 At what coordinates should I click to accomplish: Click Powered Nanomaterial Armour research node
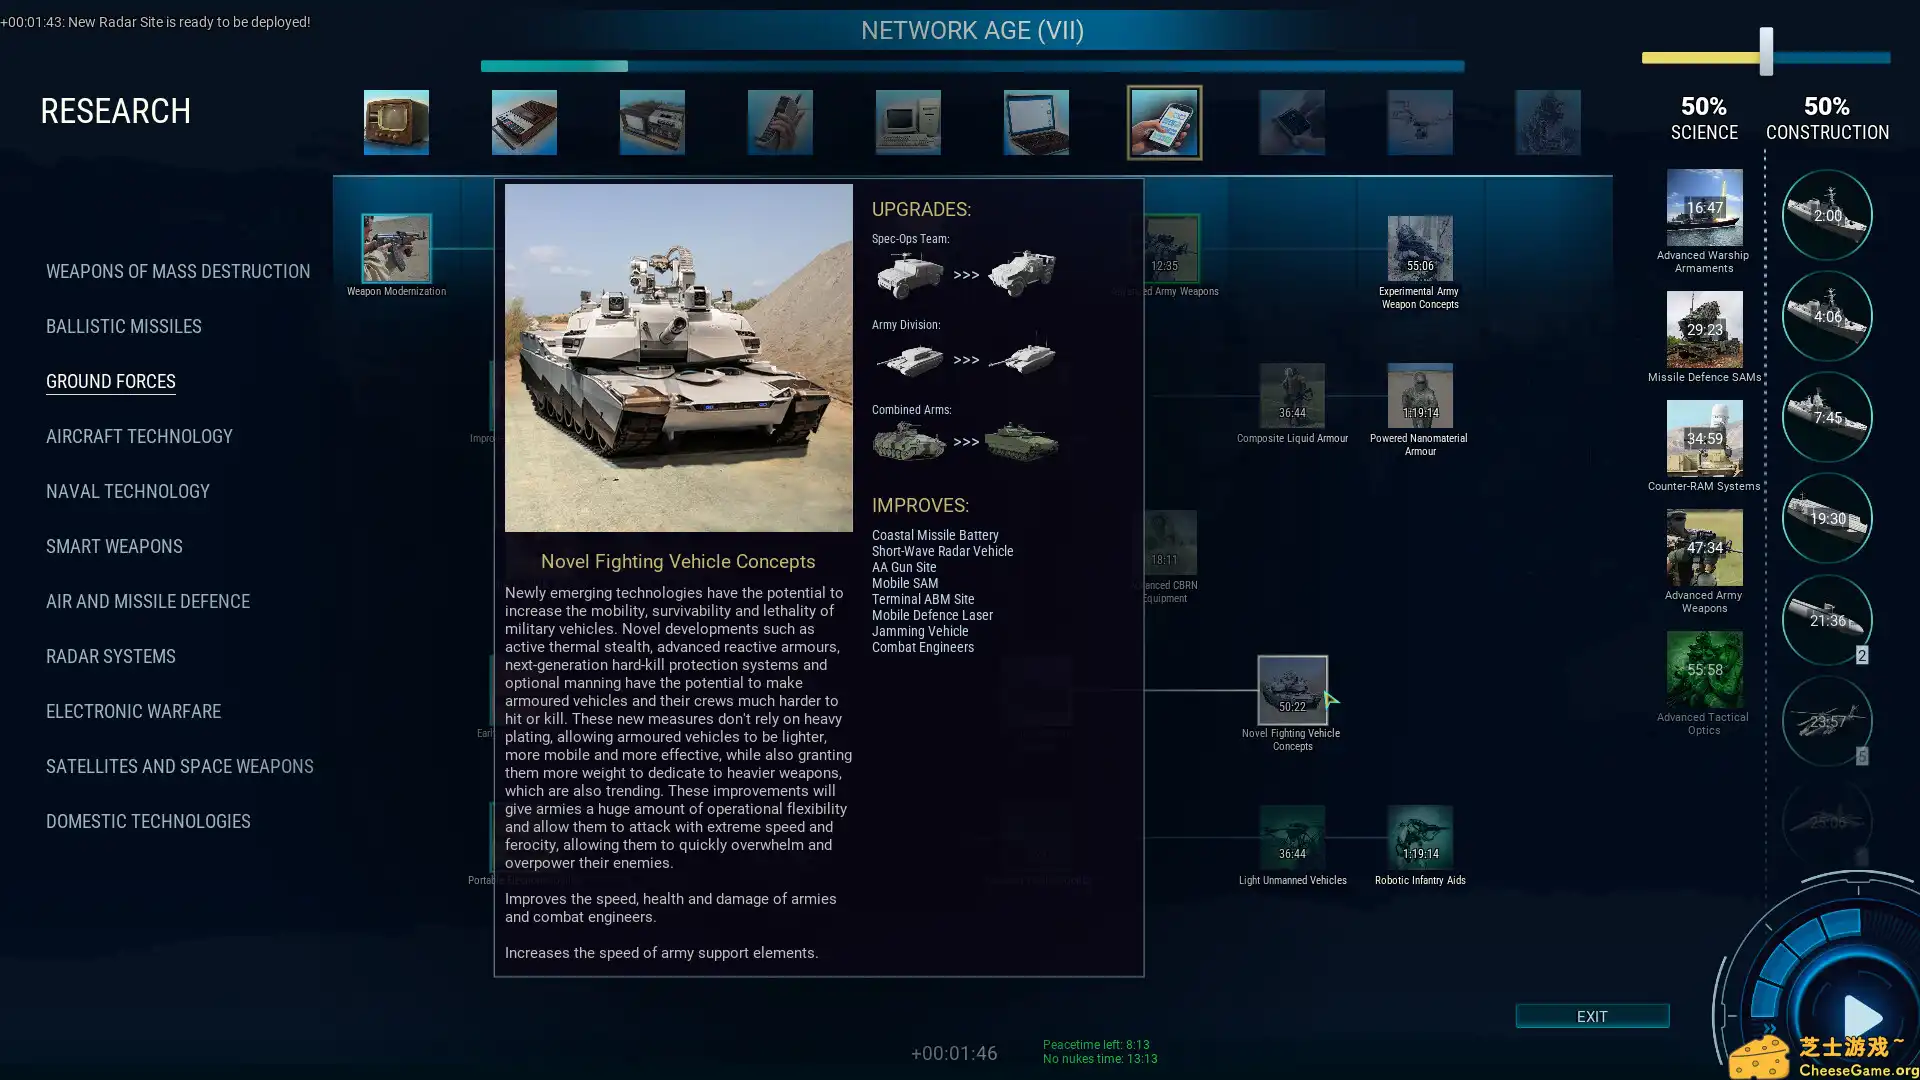tap(1419, 396)
